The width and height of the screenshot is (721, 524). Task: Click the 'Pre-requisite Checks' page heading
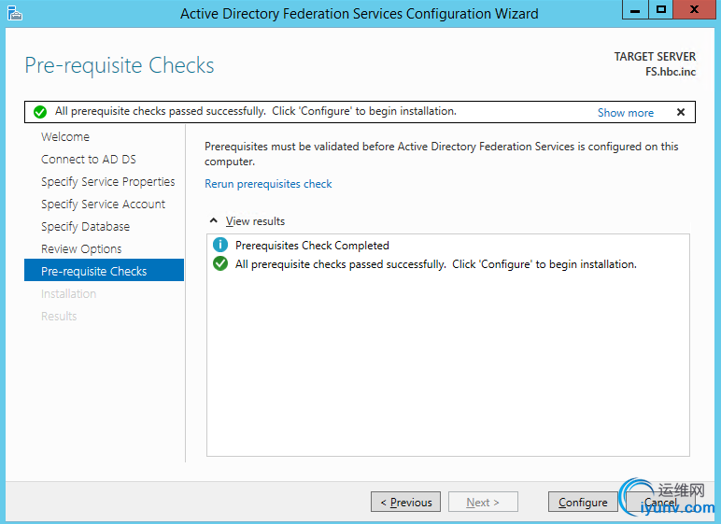tap(120, 66)
